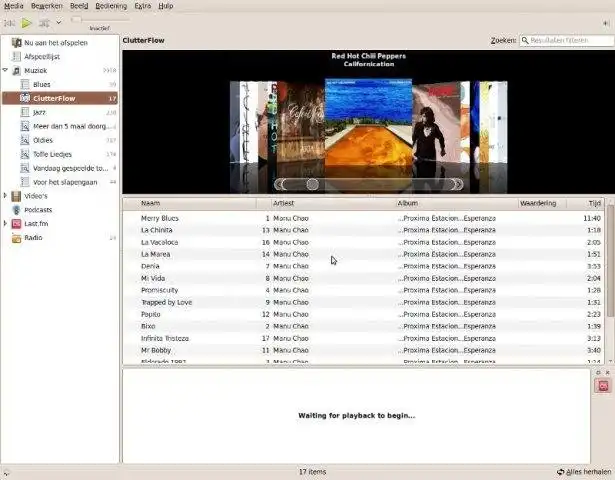
Task: Select the La Marea track
Action: pyautogui.click(x=364, y=254)
